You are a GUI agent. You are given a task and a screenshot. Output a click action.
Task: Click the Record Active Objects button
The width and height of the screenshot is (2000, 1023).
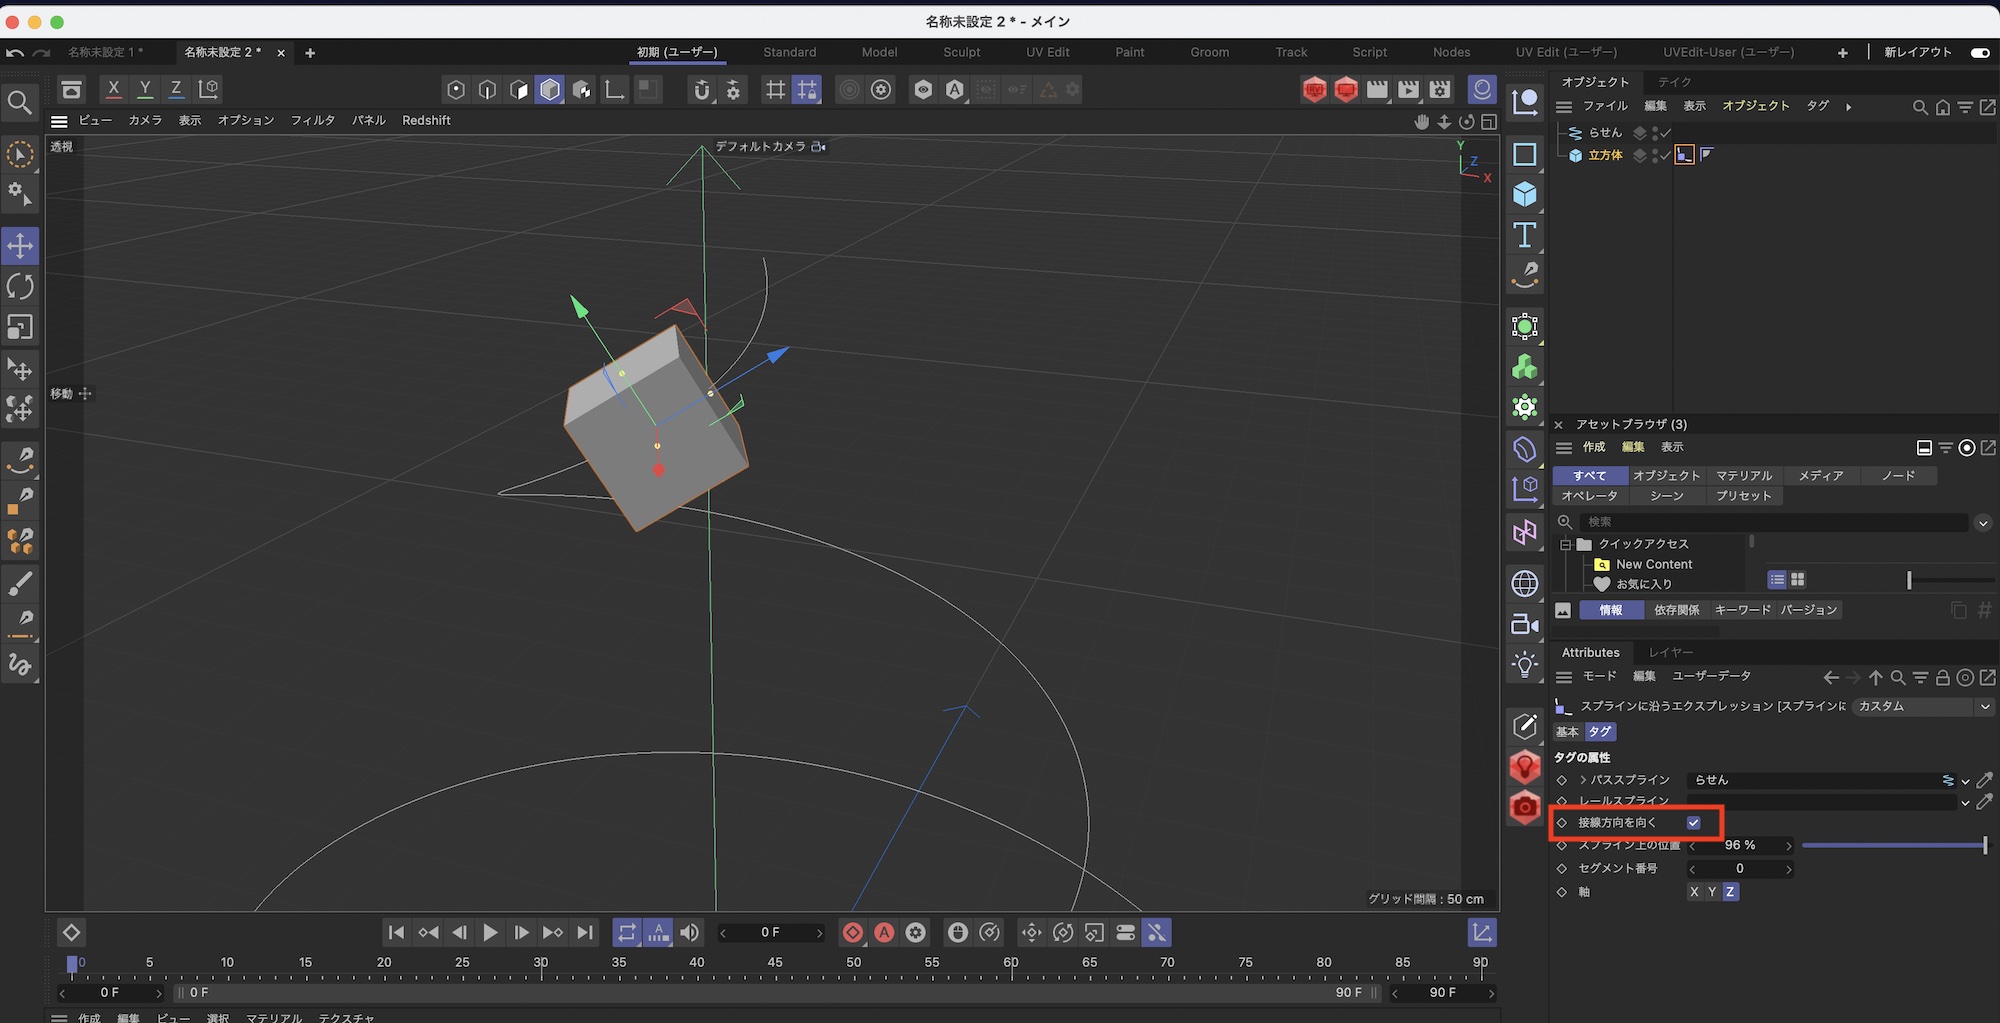(853, 932)
